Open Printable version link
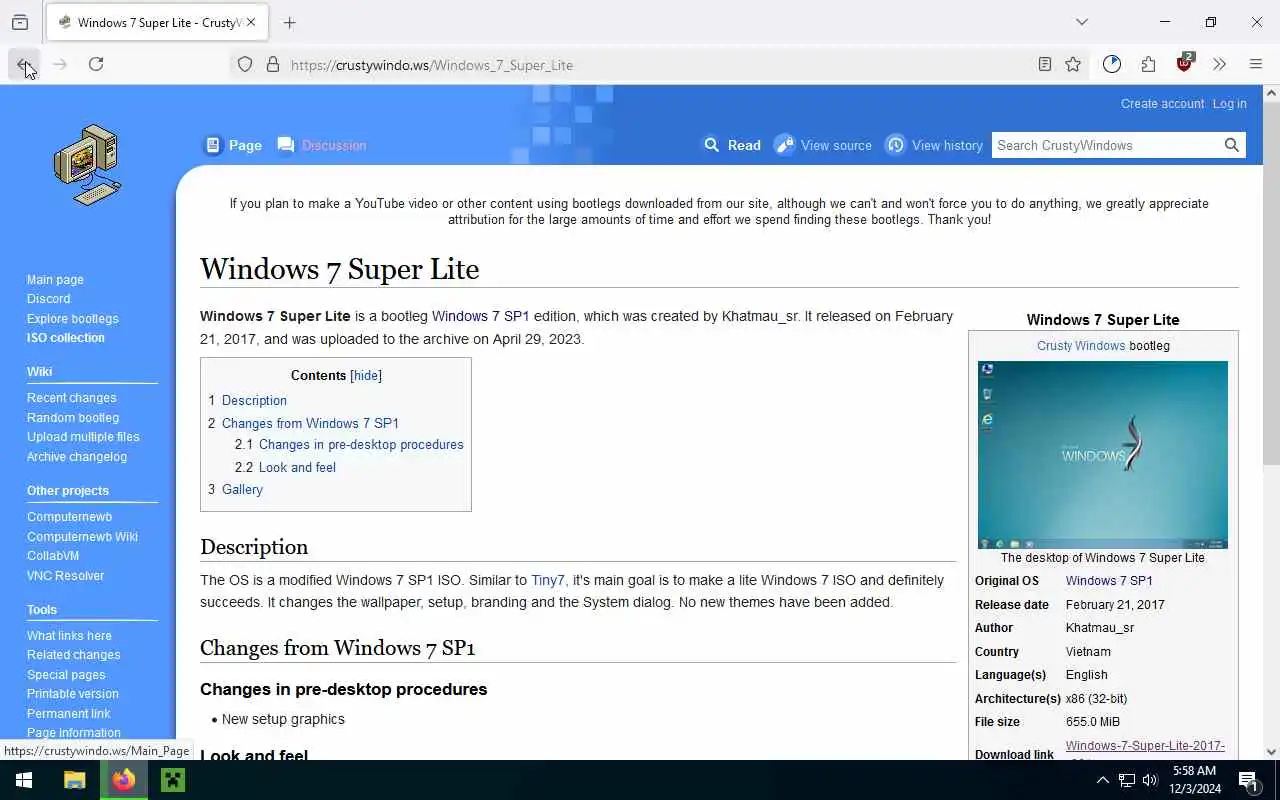The width and height of the screenshot is (1280, 800). pyautogui.click(x=72, y=694)
